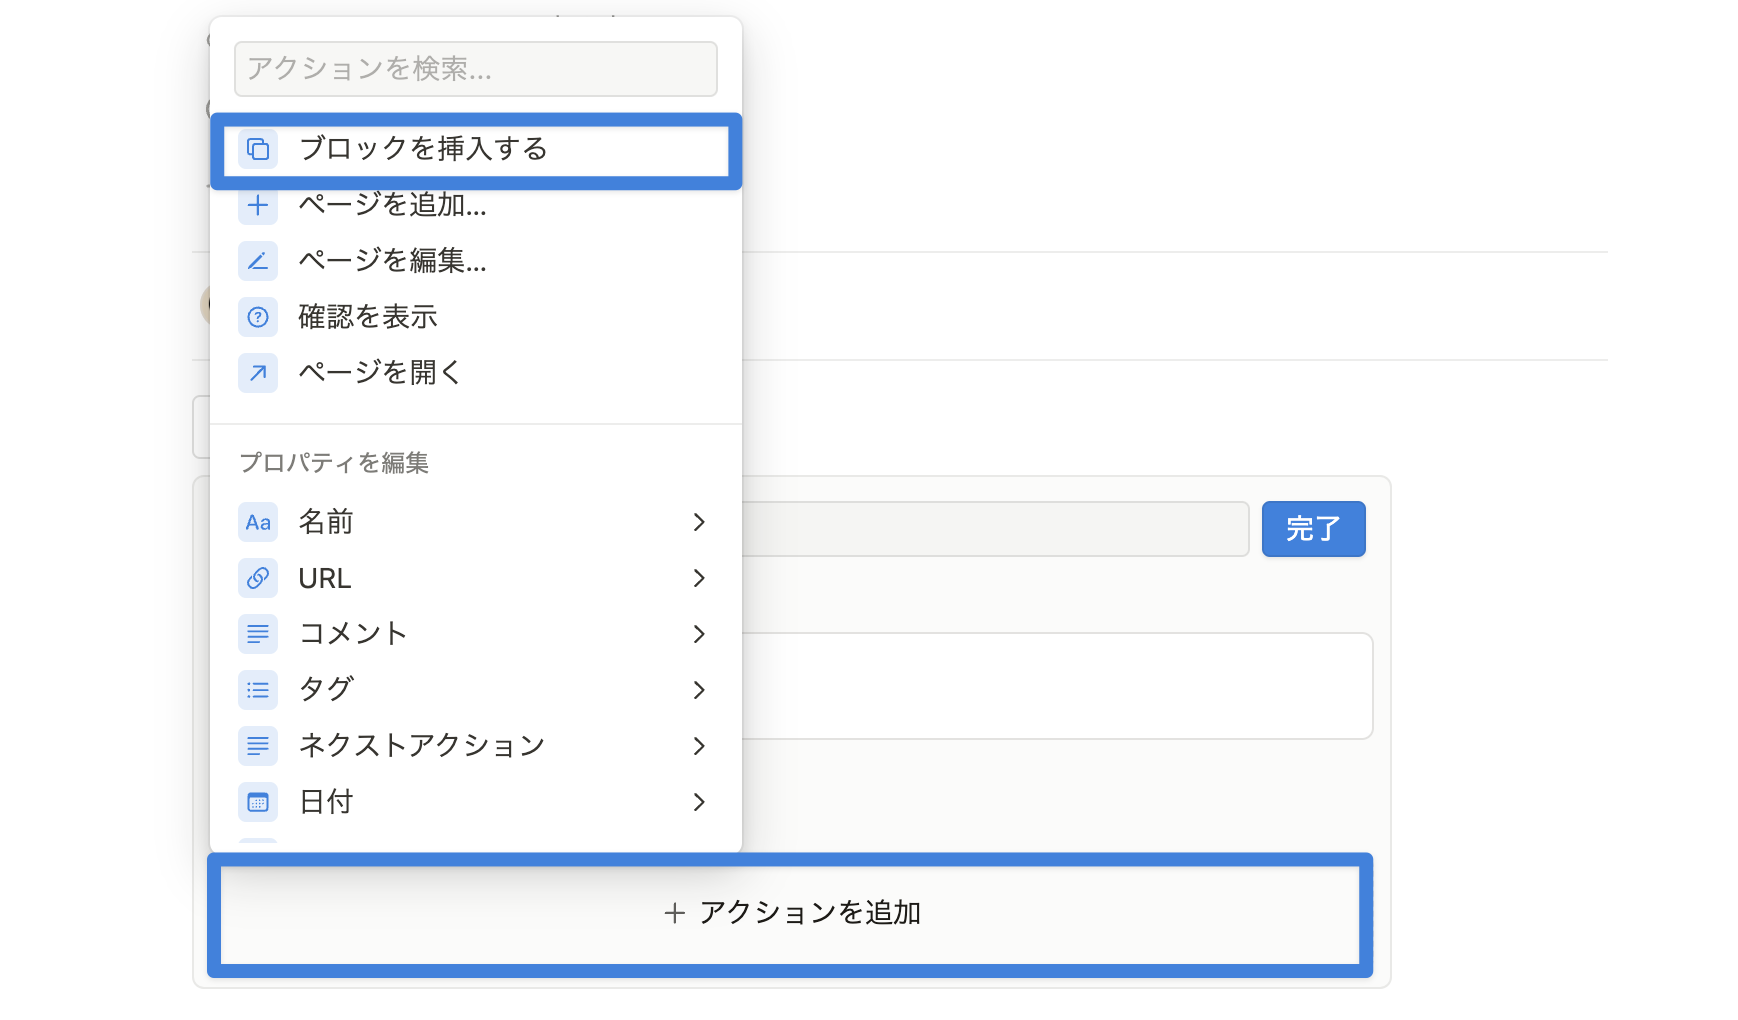Image resolution: width=1738 pixels, height=1020 pixels.
Task: Click the insert block copy icon
Action: (x=258, y=149)
